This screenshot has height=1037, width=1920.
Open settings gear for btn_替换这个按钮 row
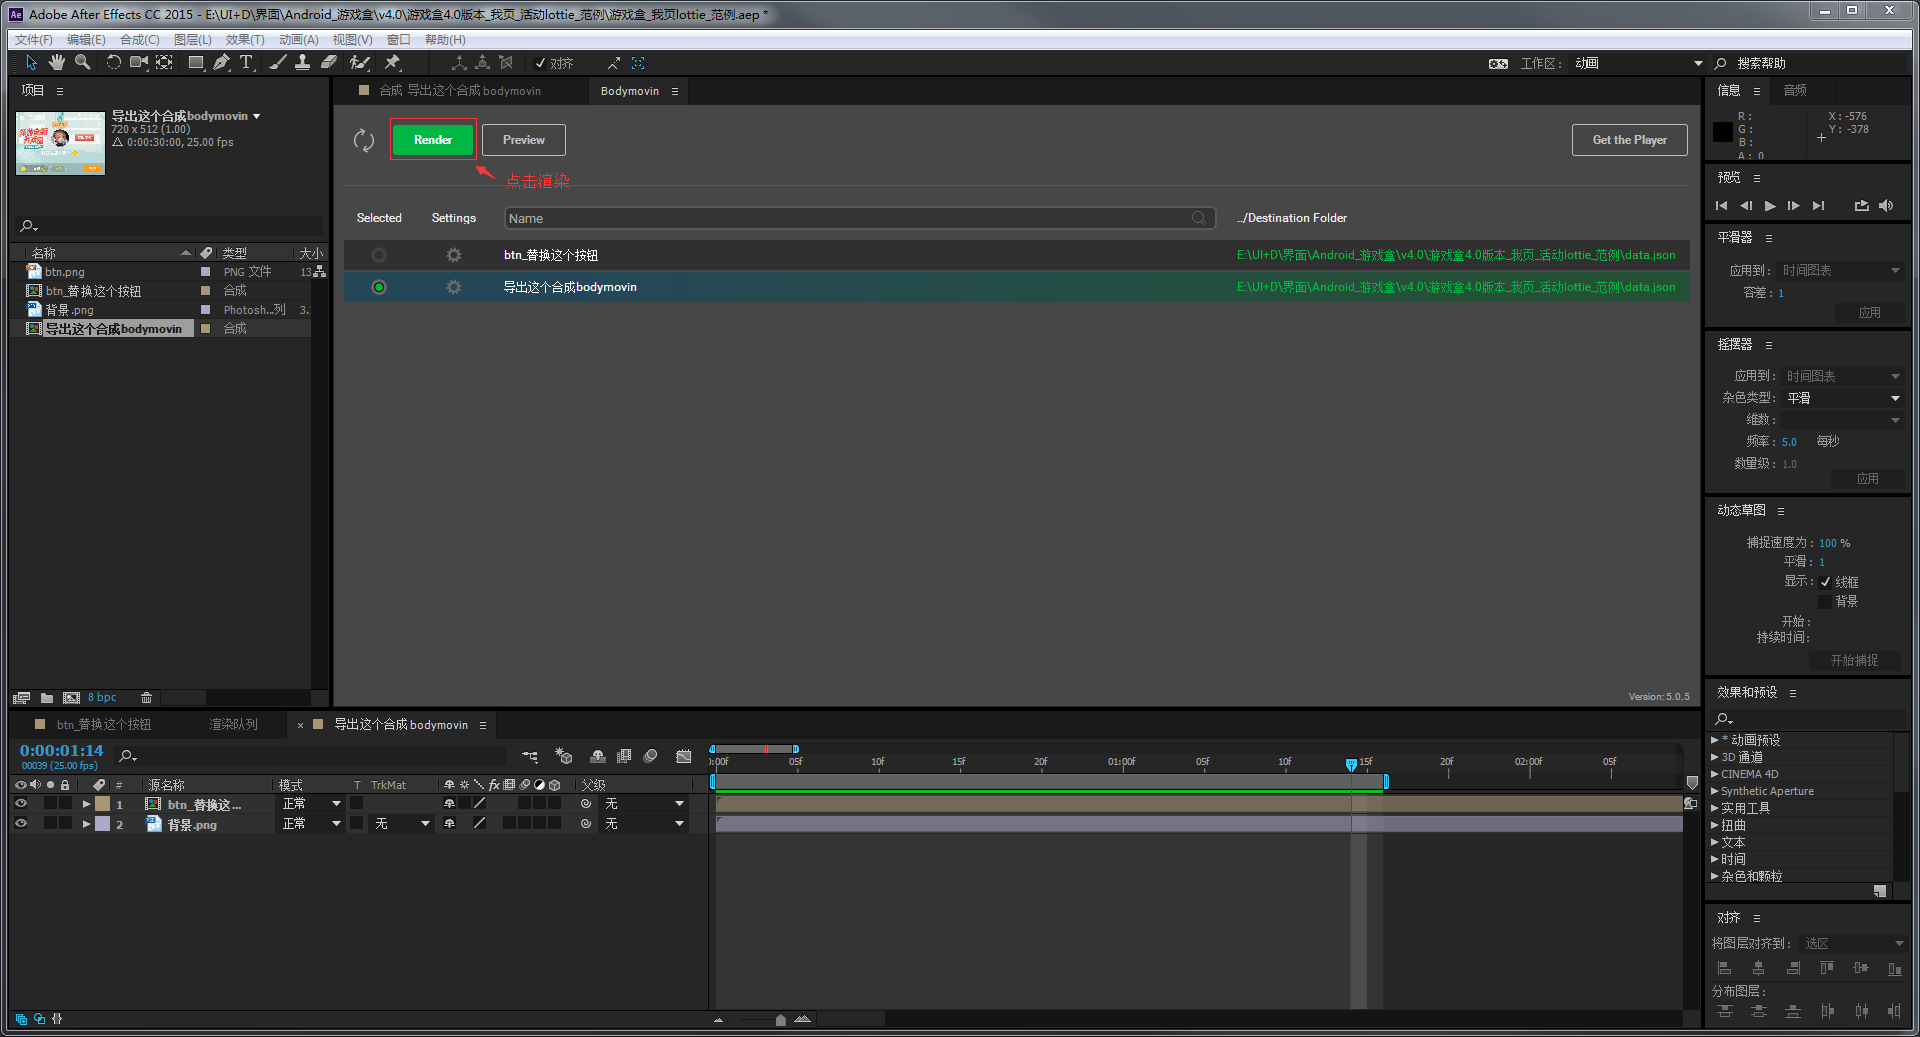[454, 255]
